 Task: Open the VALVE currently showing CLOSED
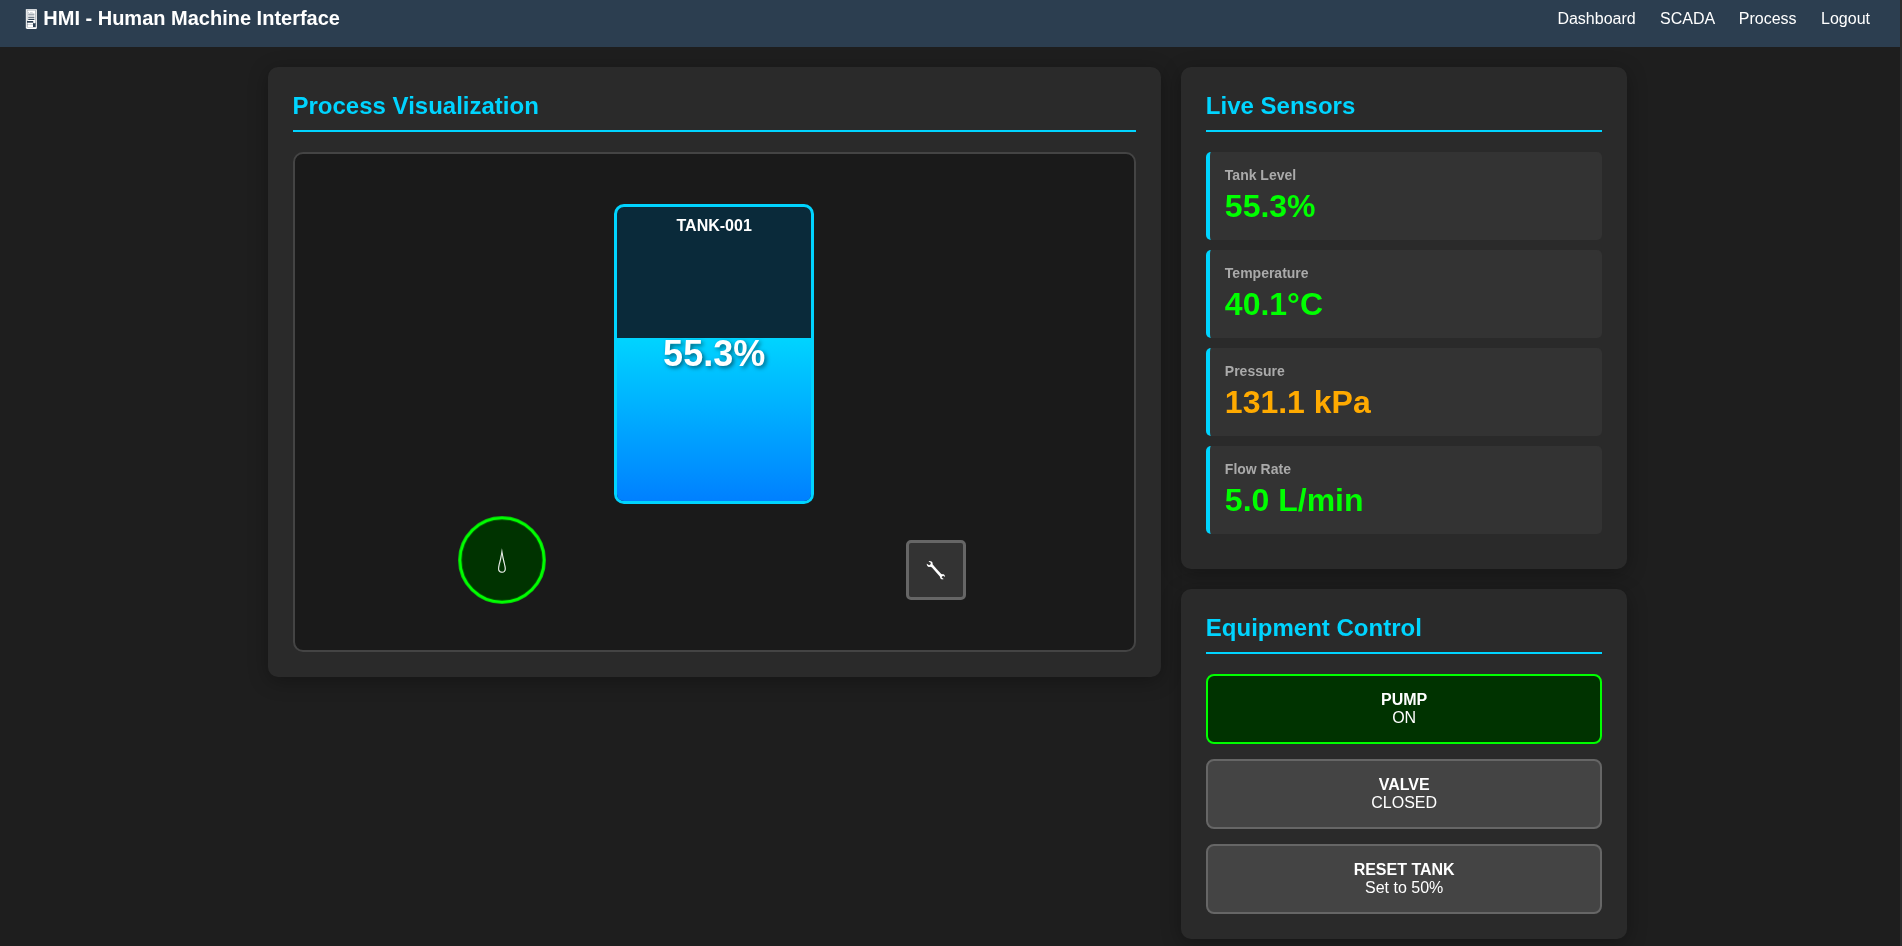coord(1403,793)
